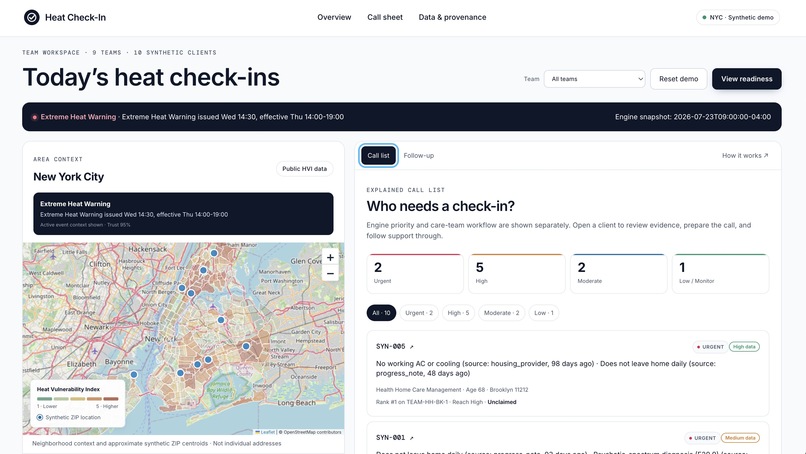Viewport: 806px width, 454px height.
Task: Open the All teams dropdown
Action: point(594,79)
